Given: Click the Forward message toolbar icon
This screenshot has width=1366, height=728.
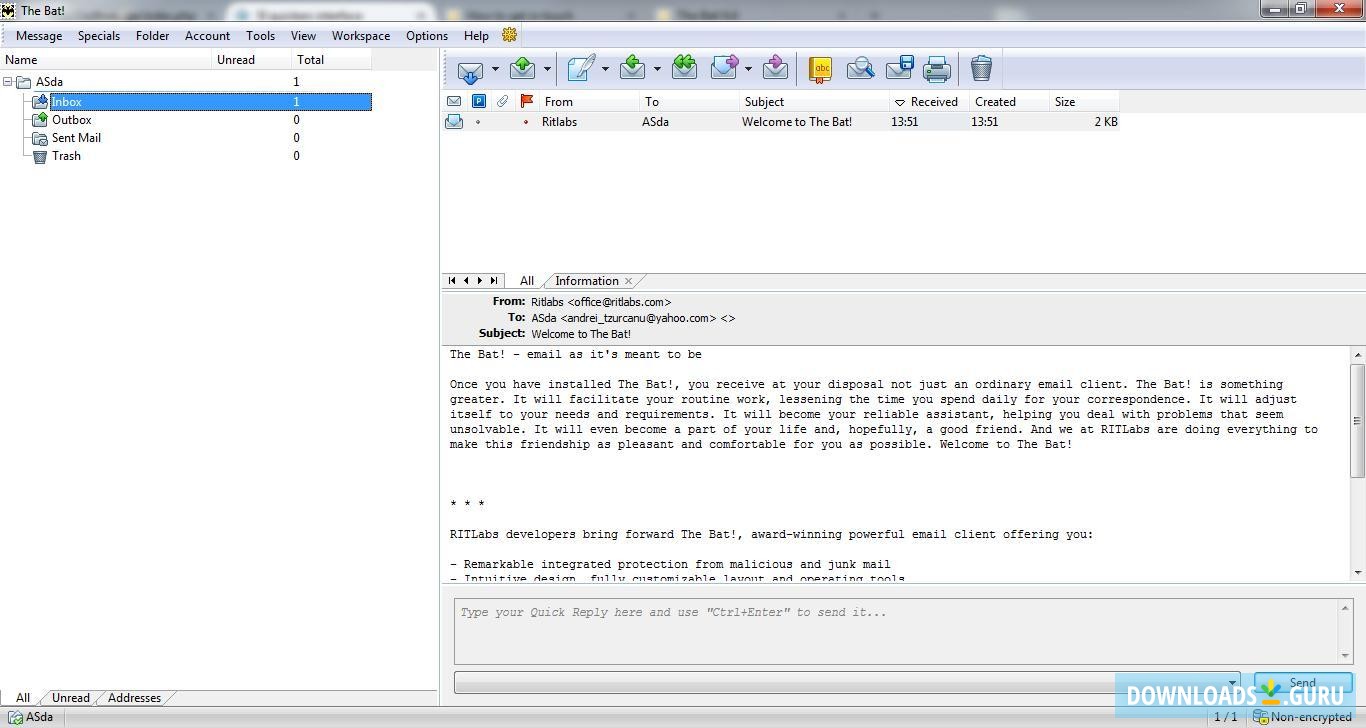Looking at the screenshot, I should tap(724, 68).
